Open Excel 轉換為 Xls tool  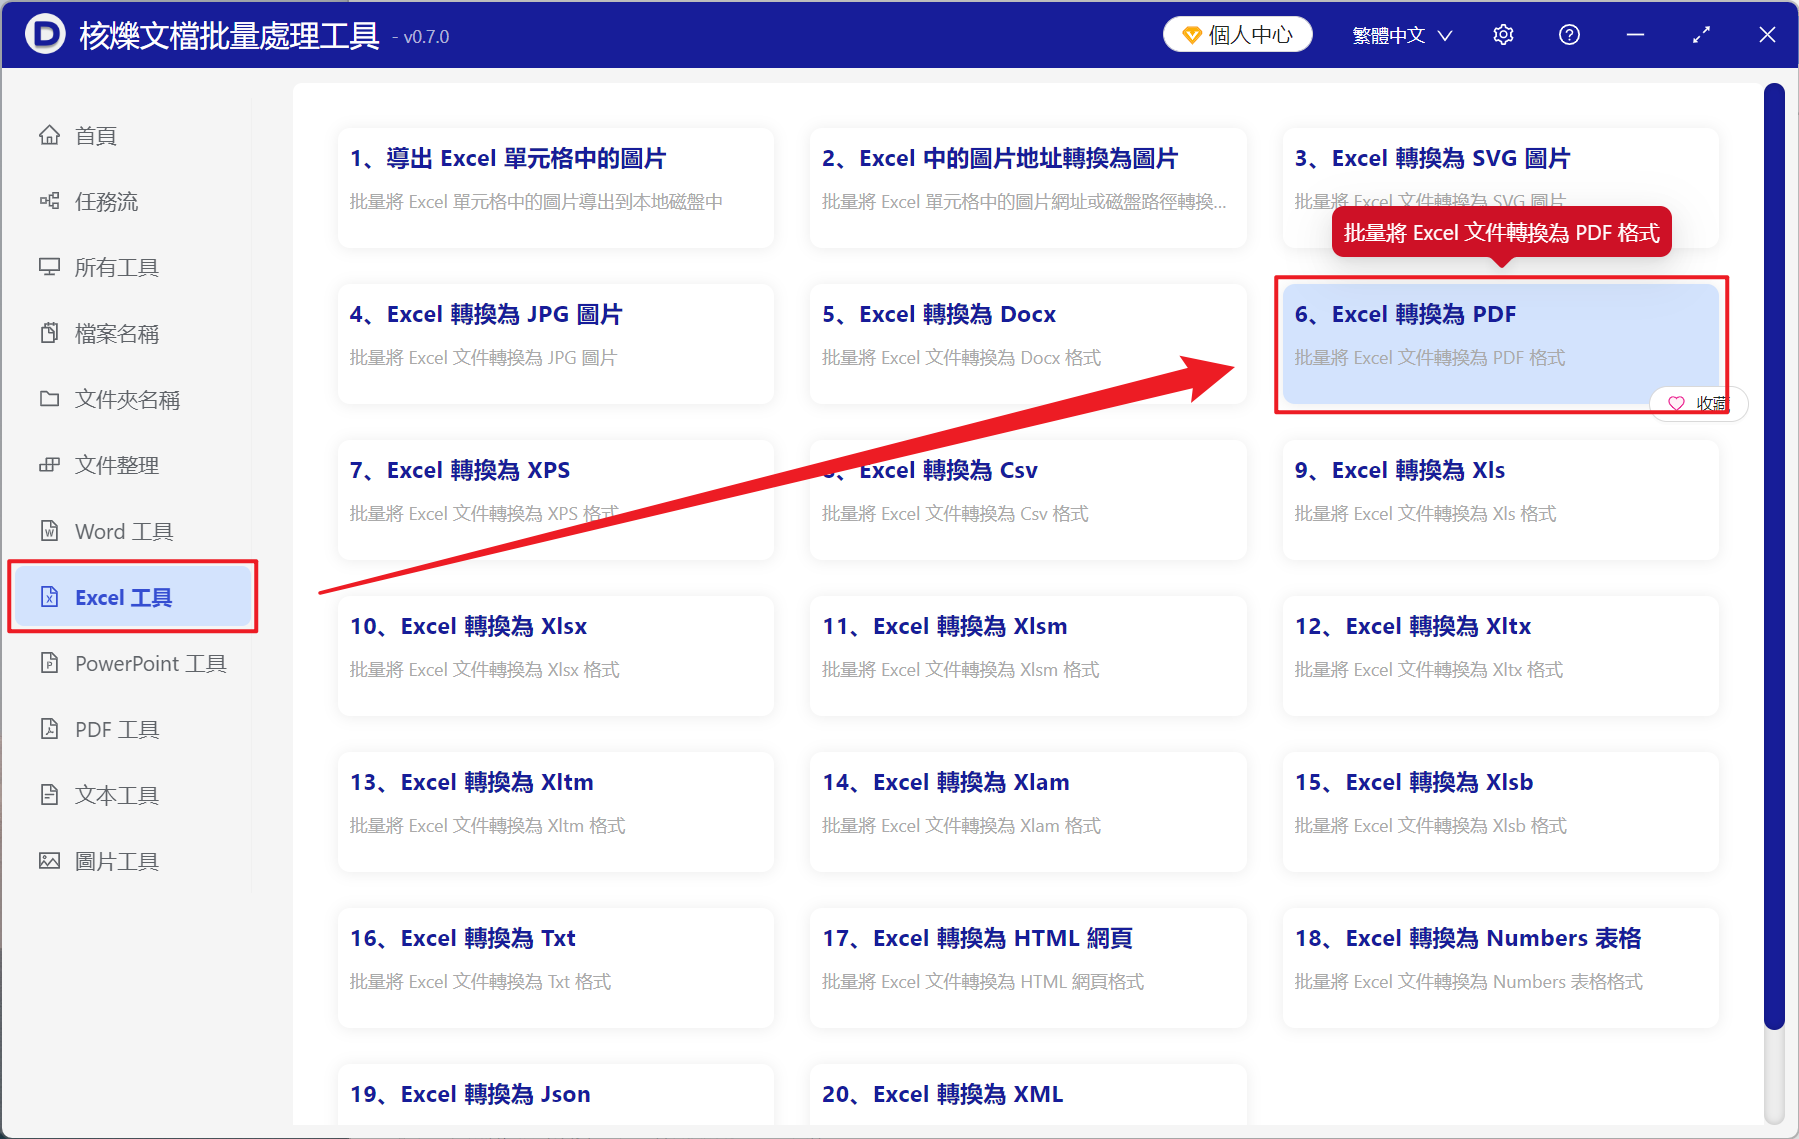(1500, 499)
